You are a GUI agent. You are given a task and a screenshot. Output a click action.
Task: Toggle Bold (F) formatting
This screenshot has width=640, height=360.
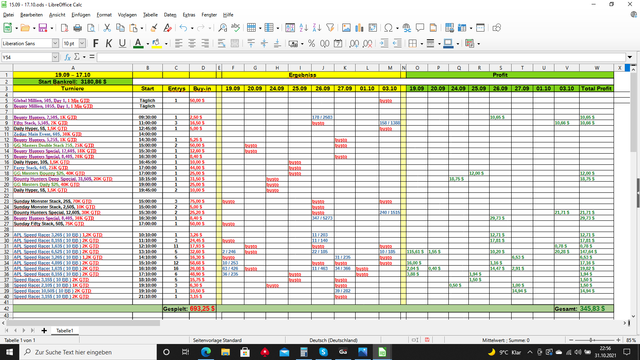coord(96,43)
